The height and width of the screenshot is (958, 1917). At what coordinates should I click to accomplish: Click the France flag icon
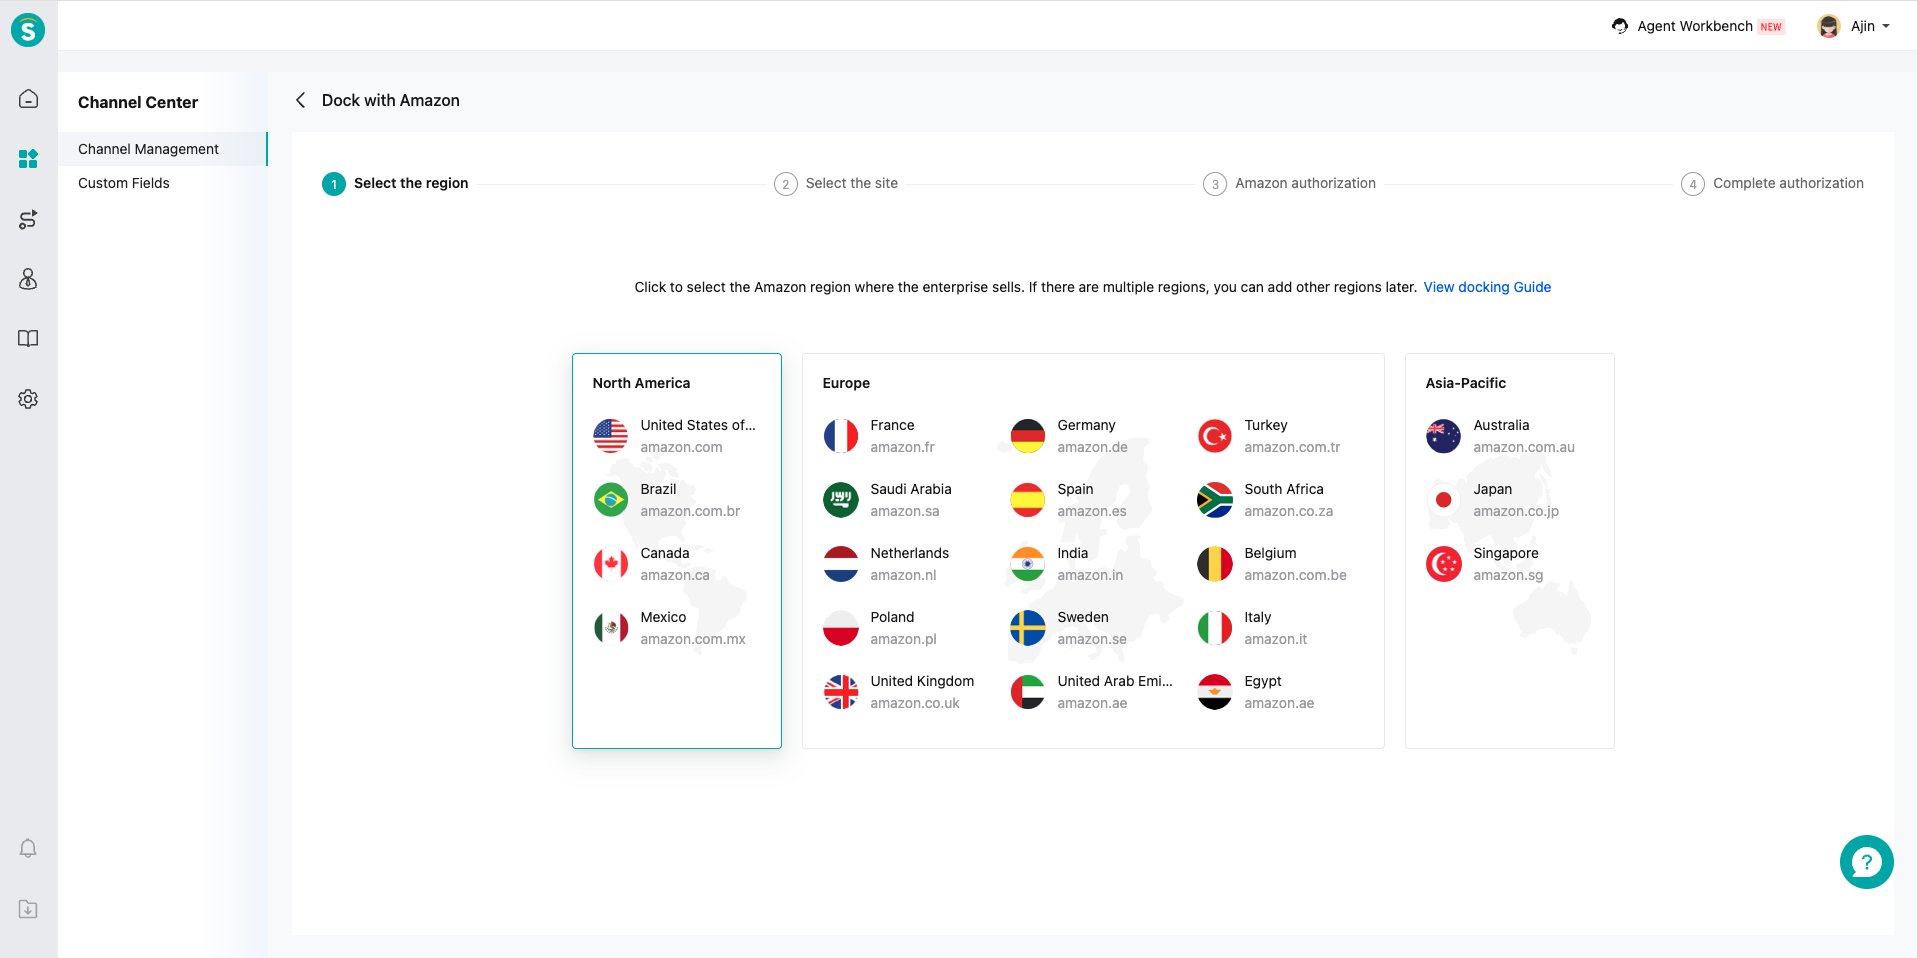pos(841,436)
